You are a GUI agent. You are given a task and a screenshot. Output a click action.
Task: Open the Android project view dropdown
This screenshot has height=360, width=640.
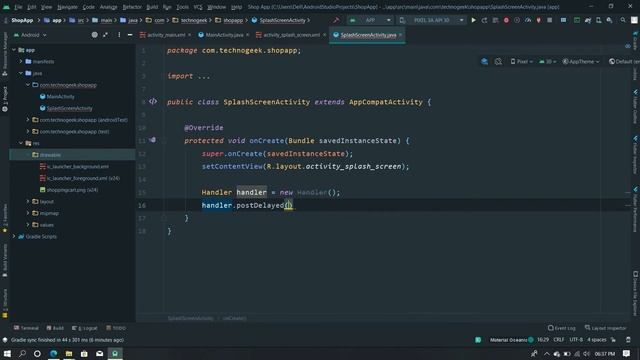[30, 35]
